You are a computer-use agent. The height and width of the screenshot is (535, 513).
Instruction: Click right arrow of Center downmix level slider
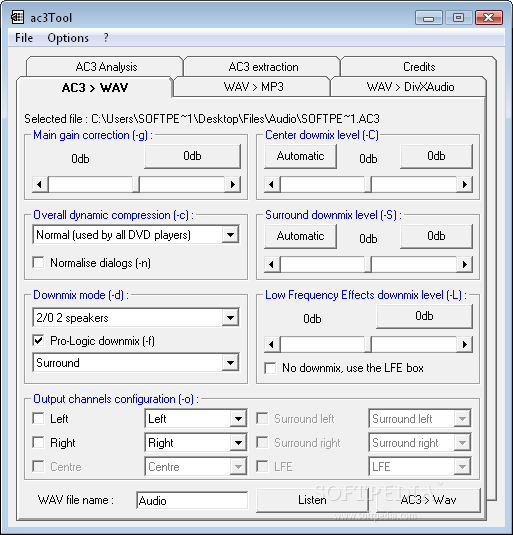(465, 185)
